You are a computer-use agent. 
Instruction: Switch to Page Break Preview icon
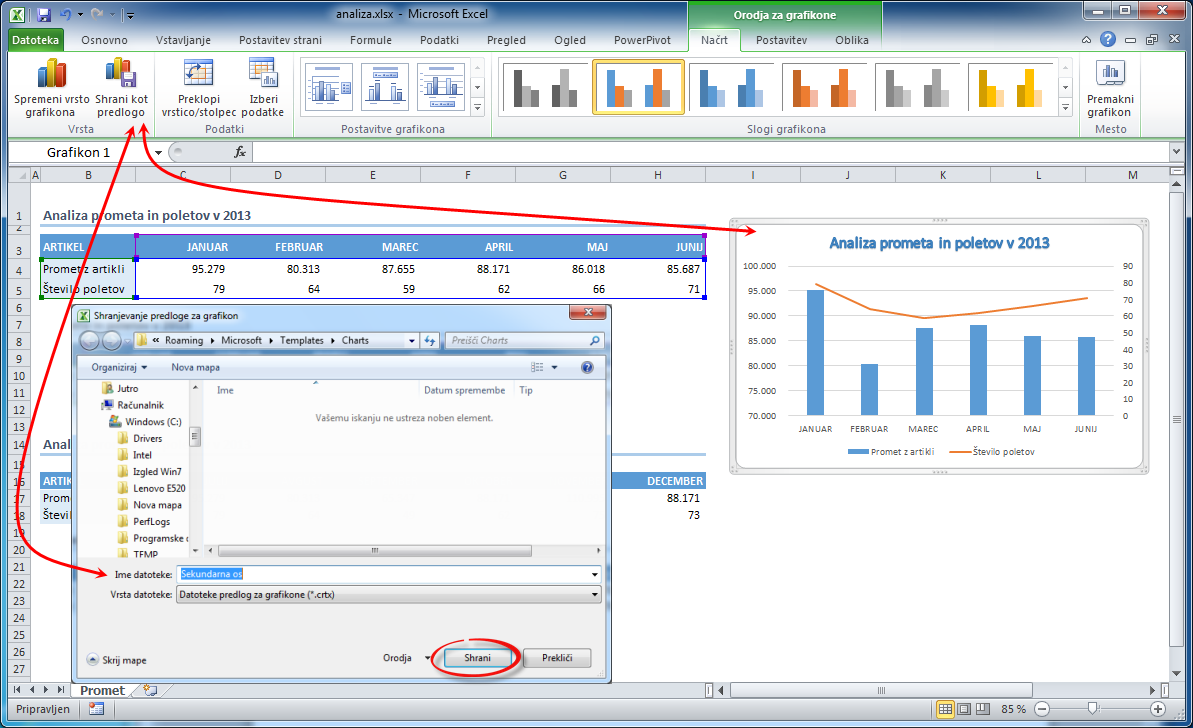(x=983, y=709)
